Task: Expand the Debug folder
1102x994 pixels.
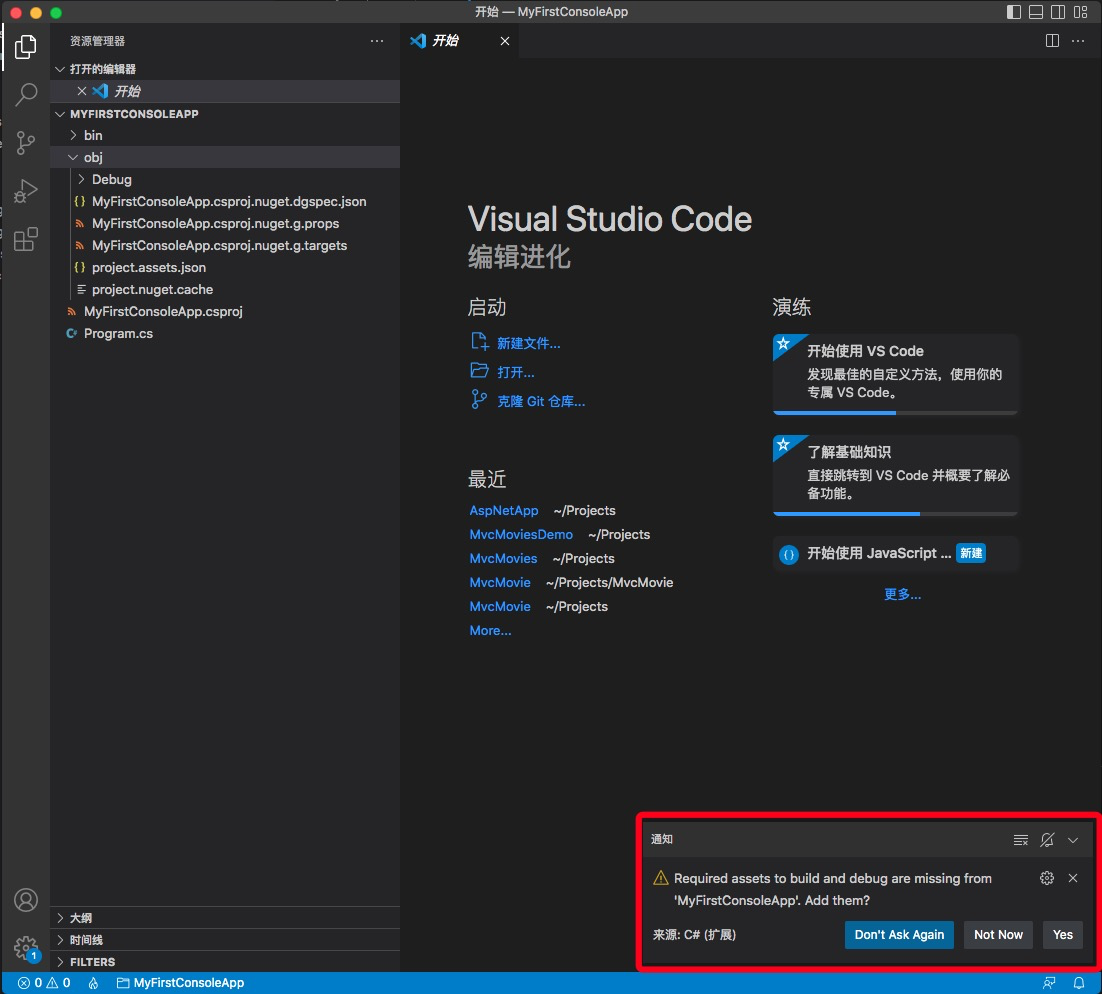Action: tap(225, 179)
